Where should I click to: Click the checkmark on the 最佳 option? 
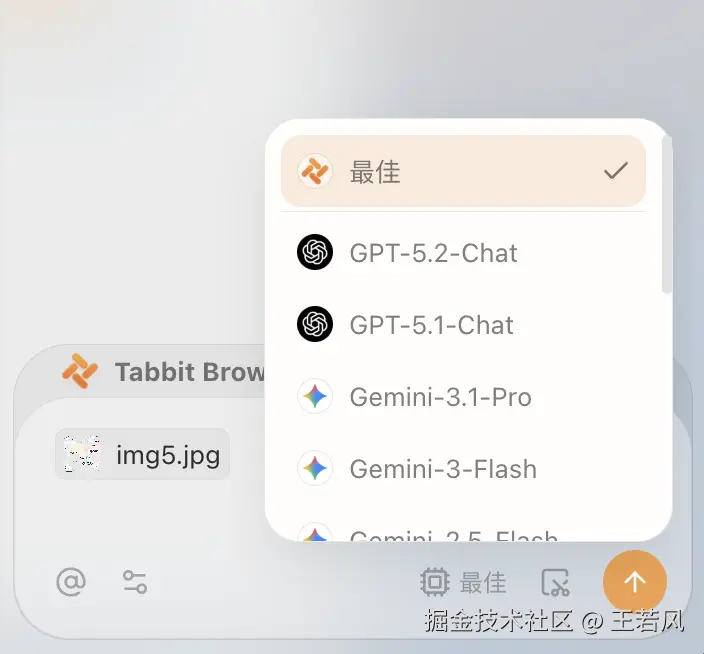[x=616, y=171]
